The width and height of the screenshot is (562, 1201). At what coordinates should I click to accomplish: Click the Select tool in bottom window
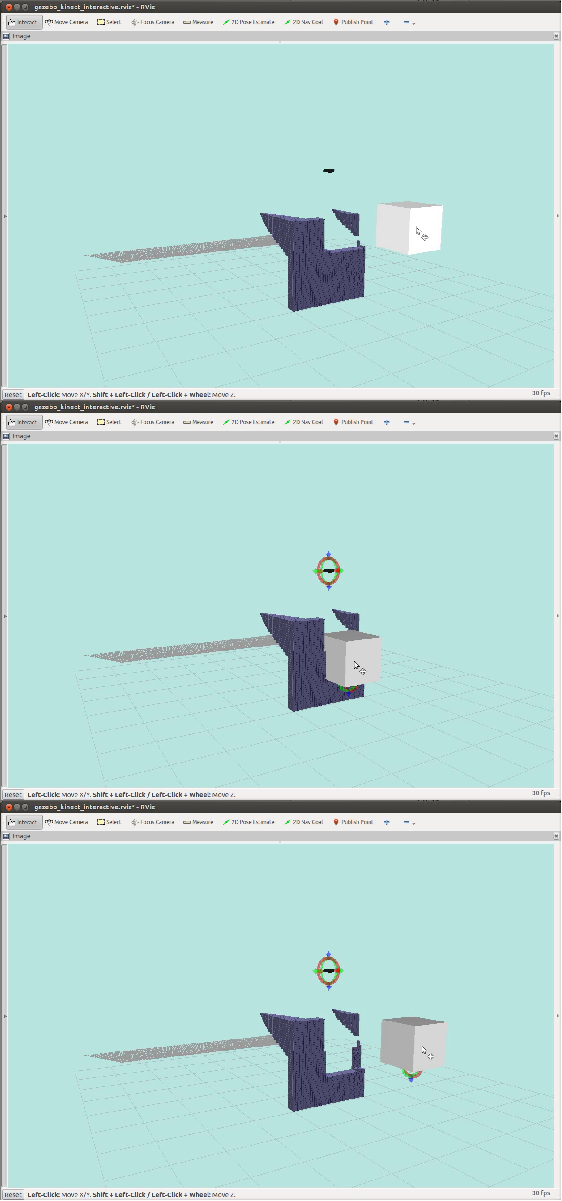tap(109, 821)
